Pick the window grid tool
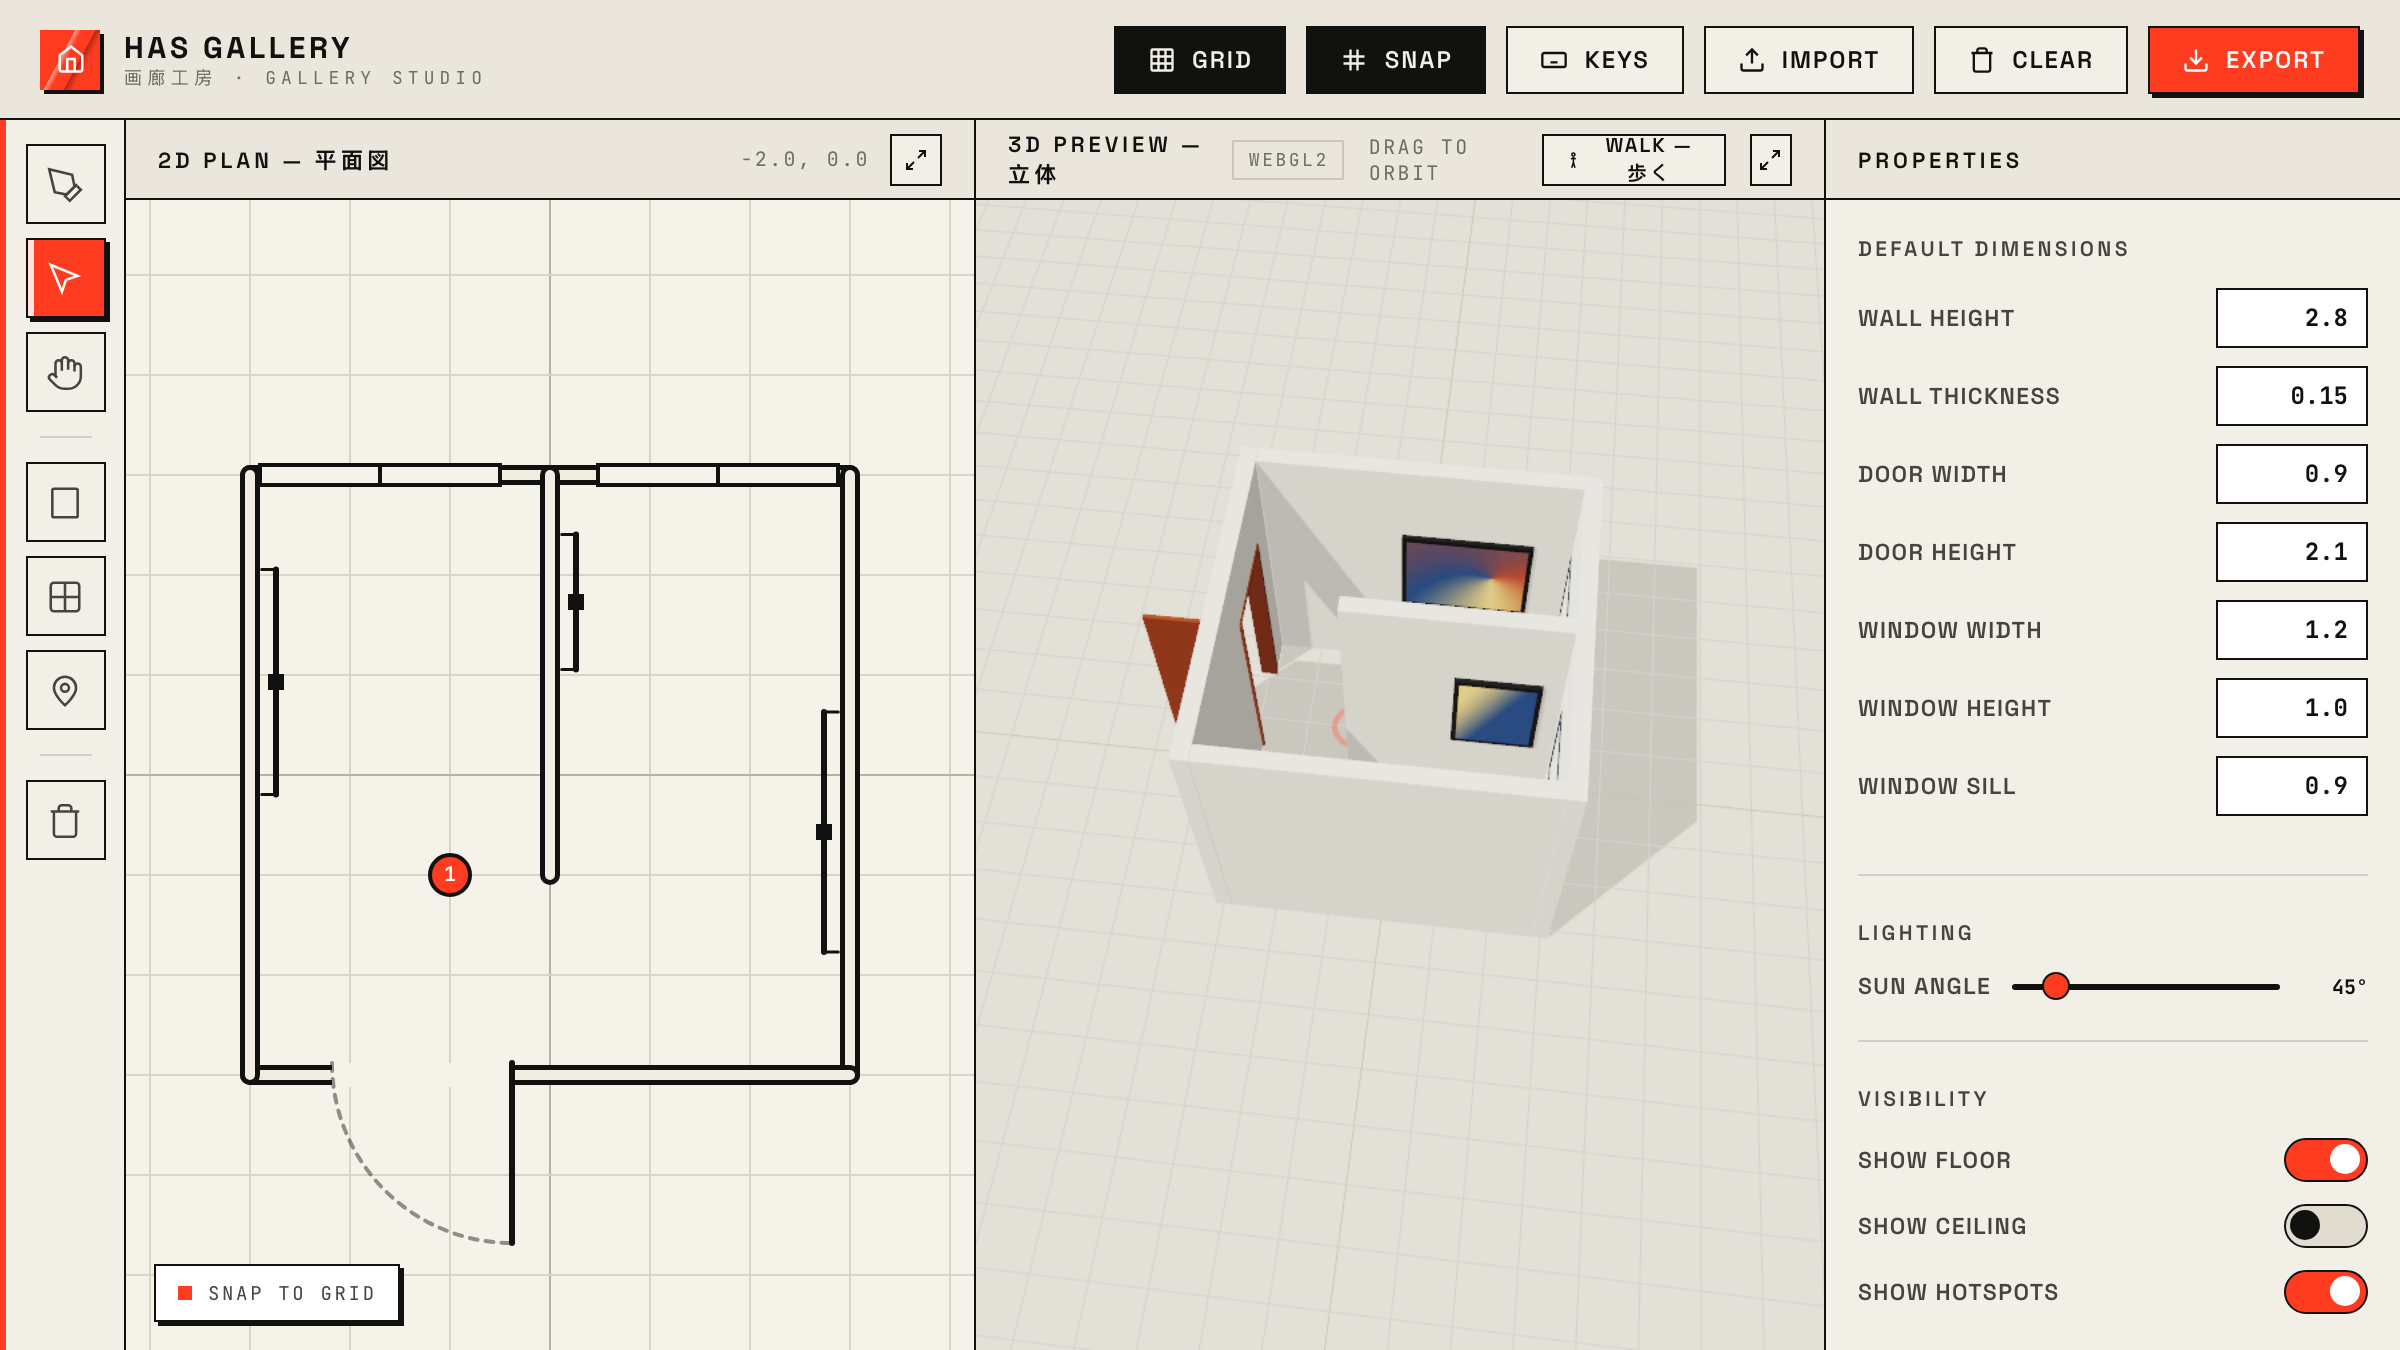The image size is (2400, 1350). point(65,596)
